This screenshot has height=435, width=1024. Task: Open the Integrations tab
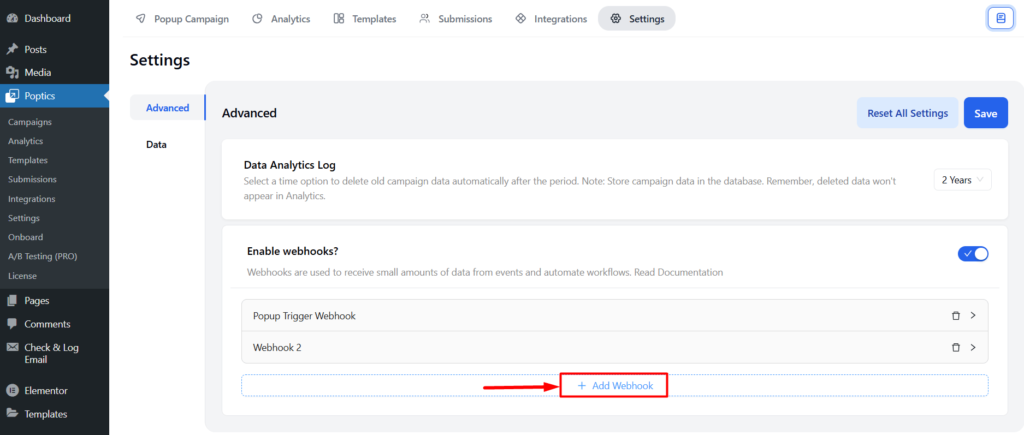coord(551,19)
